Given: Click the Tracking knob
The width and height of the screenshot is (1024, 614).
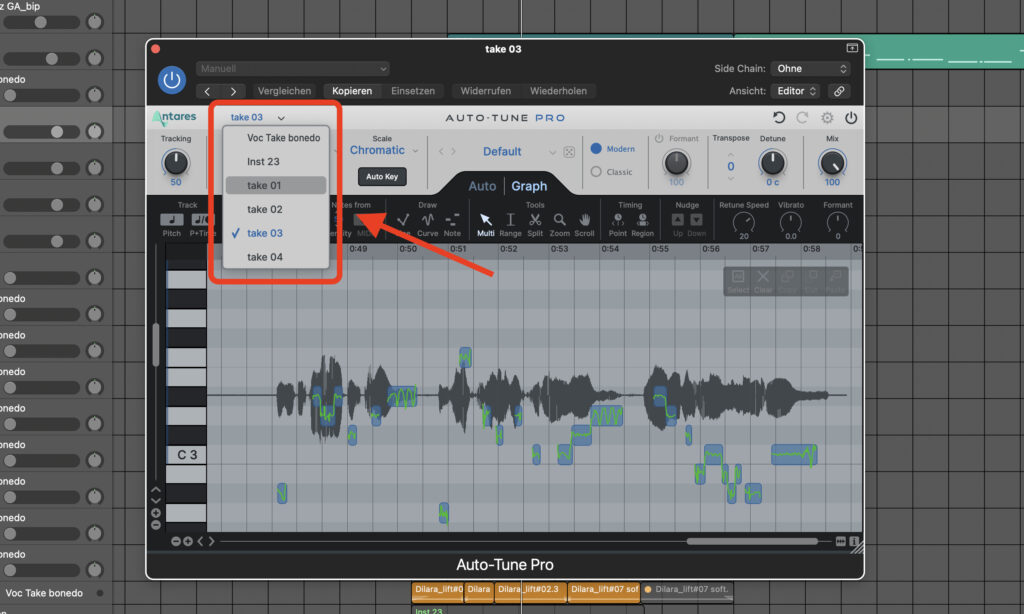Looking at the screenshot, I should (175, 163).
